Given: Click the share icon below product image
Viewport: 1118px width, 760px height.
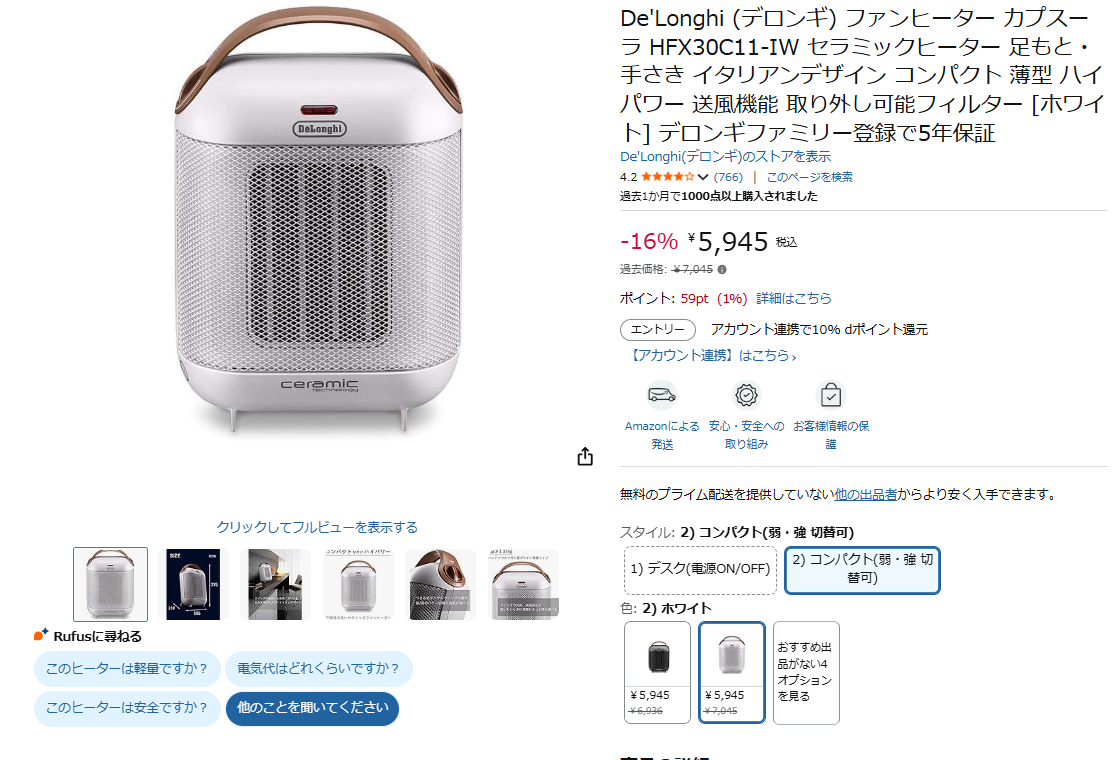Looking at the screenshot, I should coord(585,456).
